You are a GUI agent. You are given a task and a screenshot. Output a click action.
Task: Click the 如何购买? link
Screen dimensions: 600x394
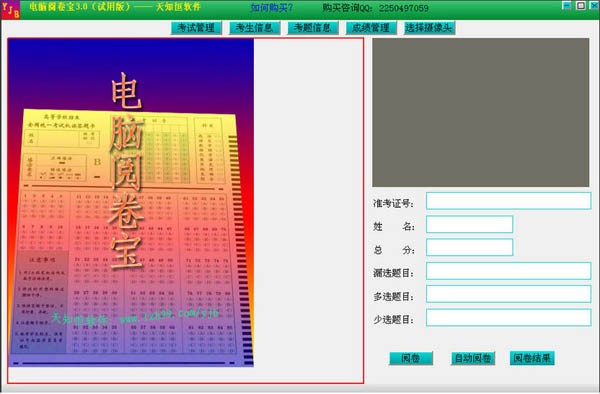point(272,8)
